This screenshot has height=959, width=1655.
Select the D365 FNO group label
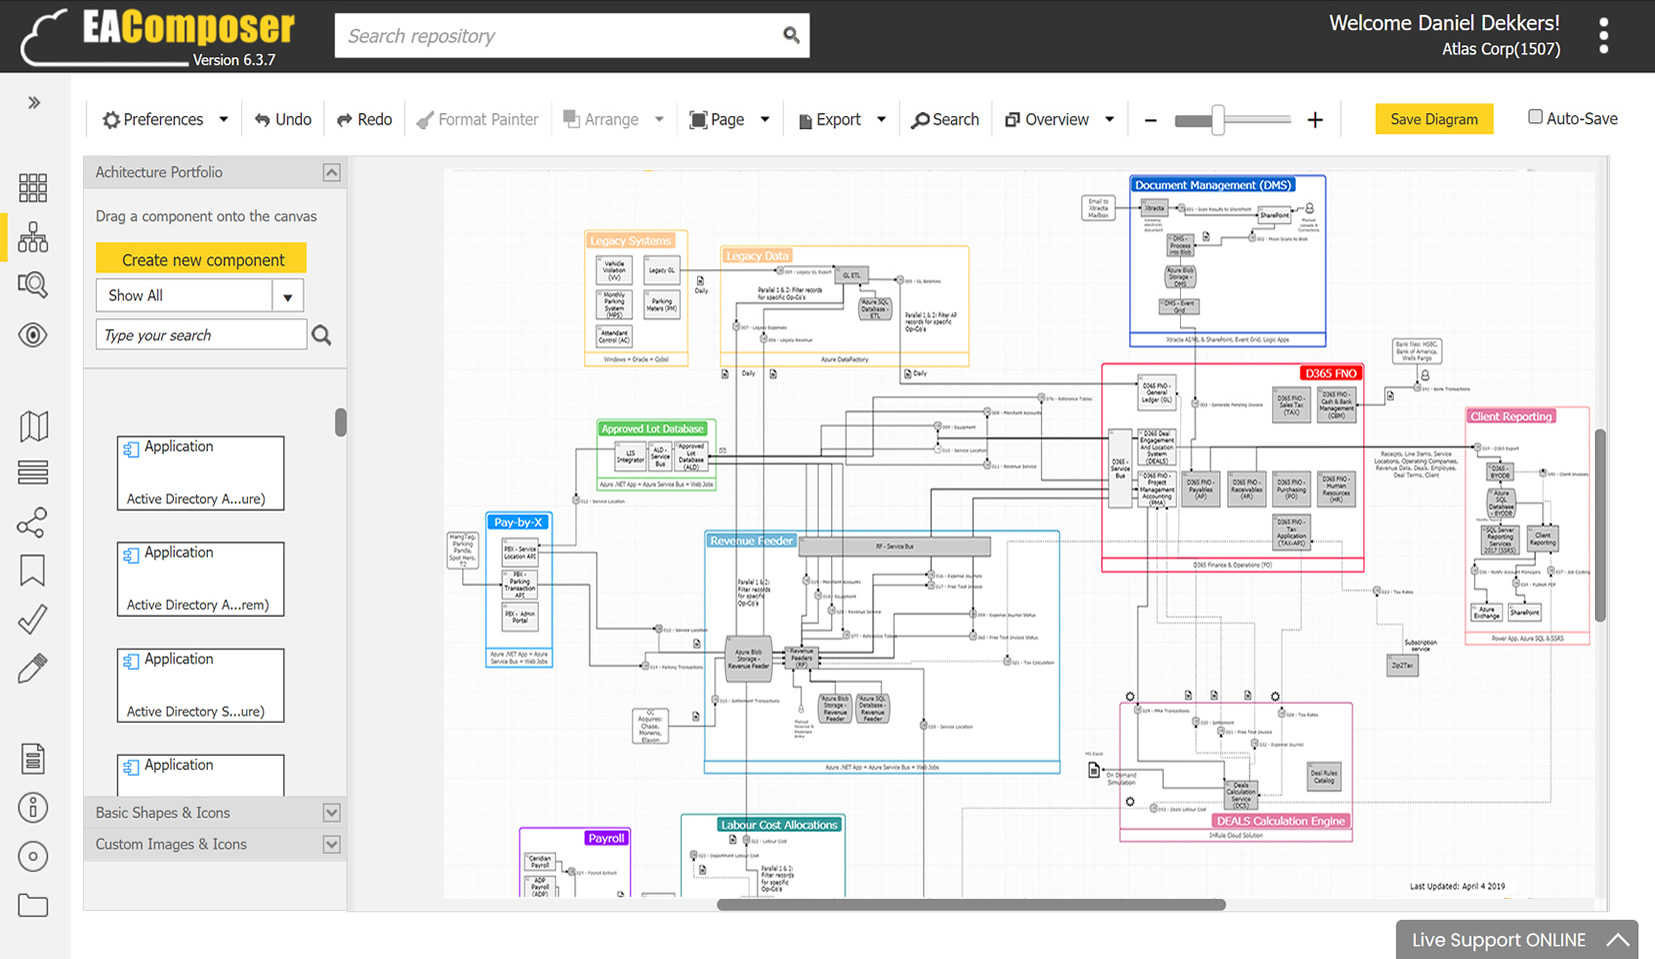click(x=1331, y=373)
